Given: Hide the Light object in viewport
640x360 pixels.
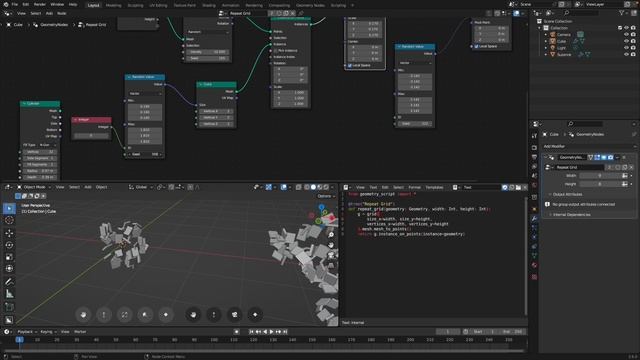Looking at the screenshot, I should point(626,48).
